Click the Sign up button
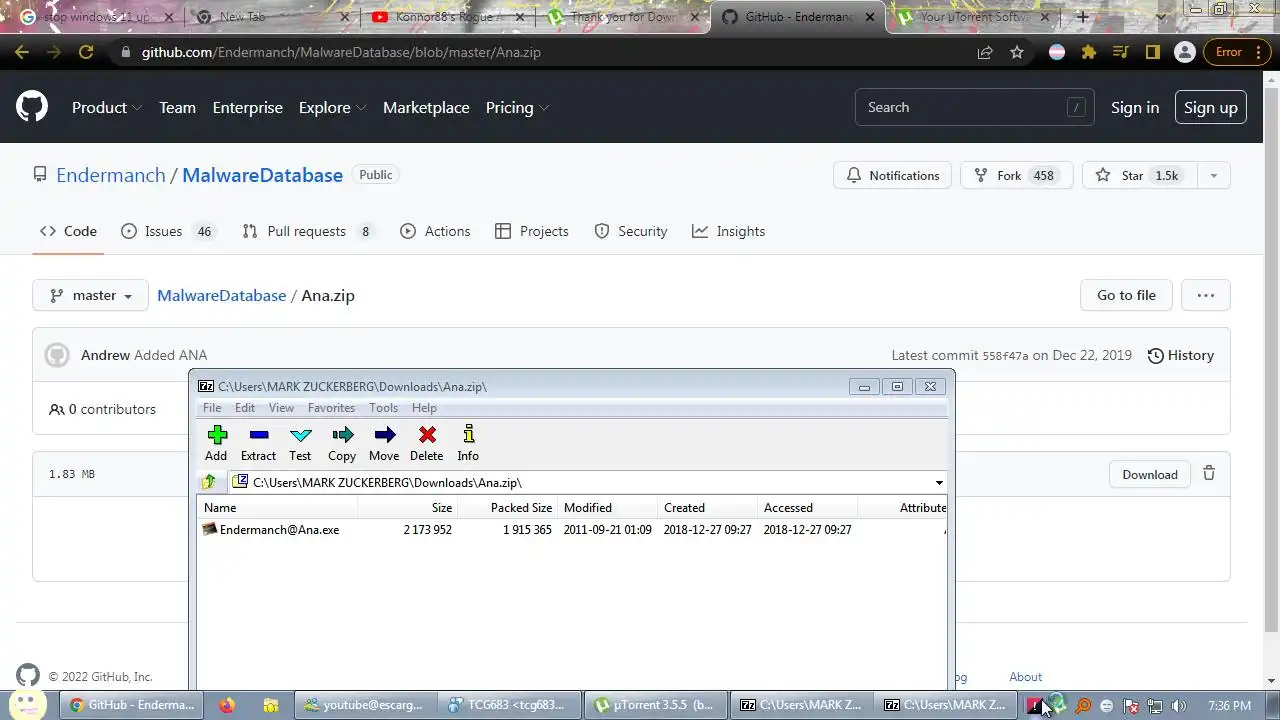The image size is (1280, 720). click(x=1210, y=107)
